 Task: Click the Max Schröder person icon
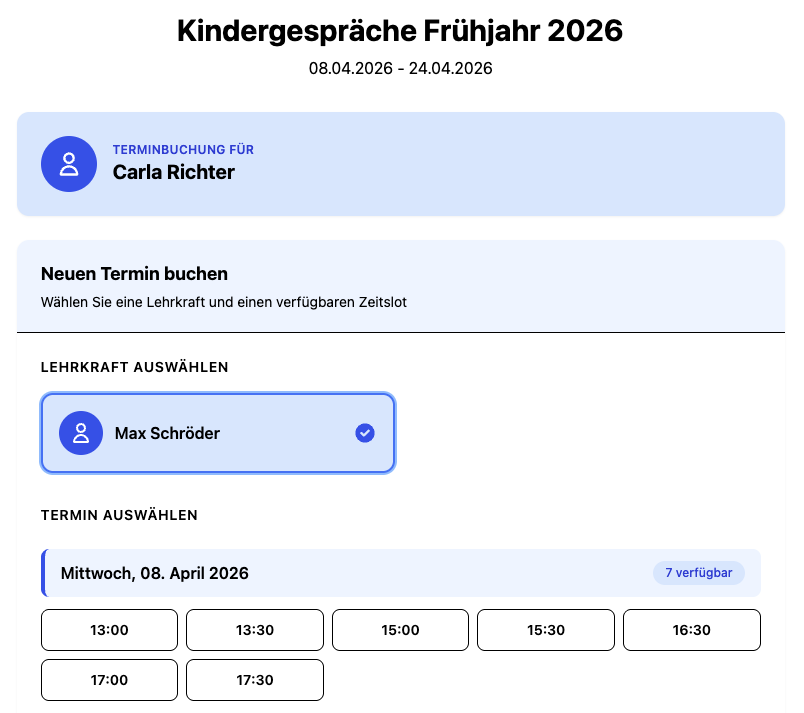point(80,432)
